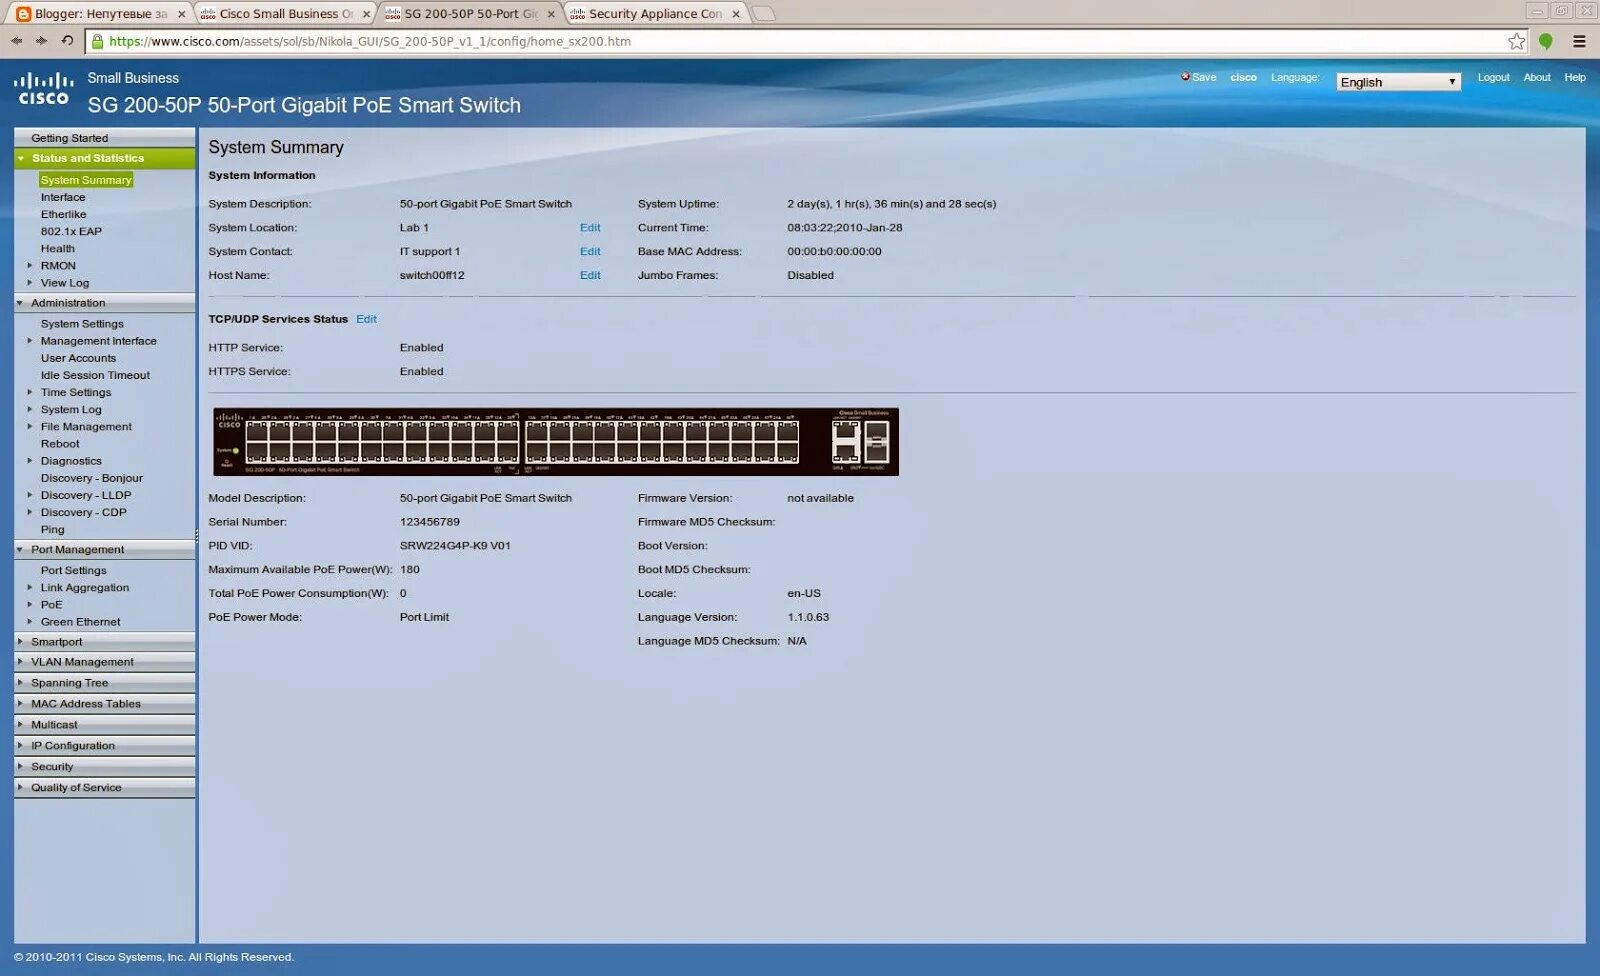Click the switch front panel image
This screenshot has width=1600, height=976.
[x=555, y=442]
